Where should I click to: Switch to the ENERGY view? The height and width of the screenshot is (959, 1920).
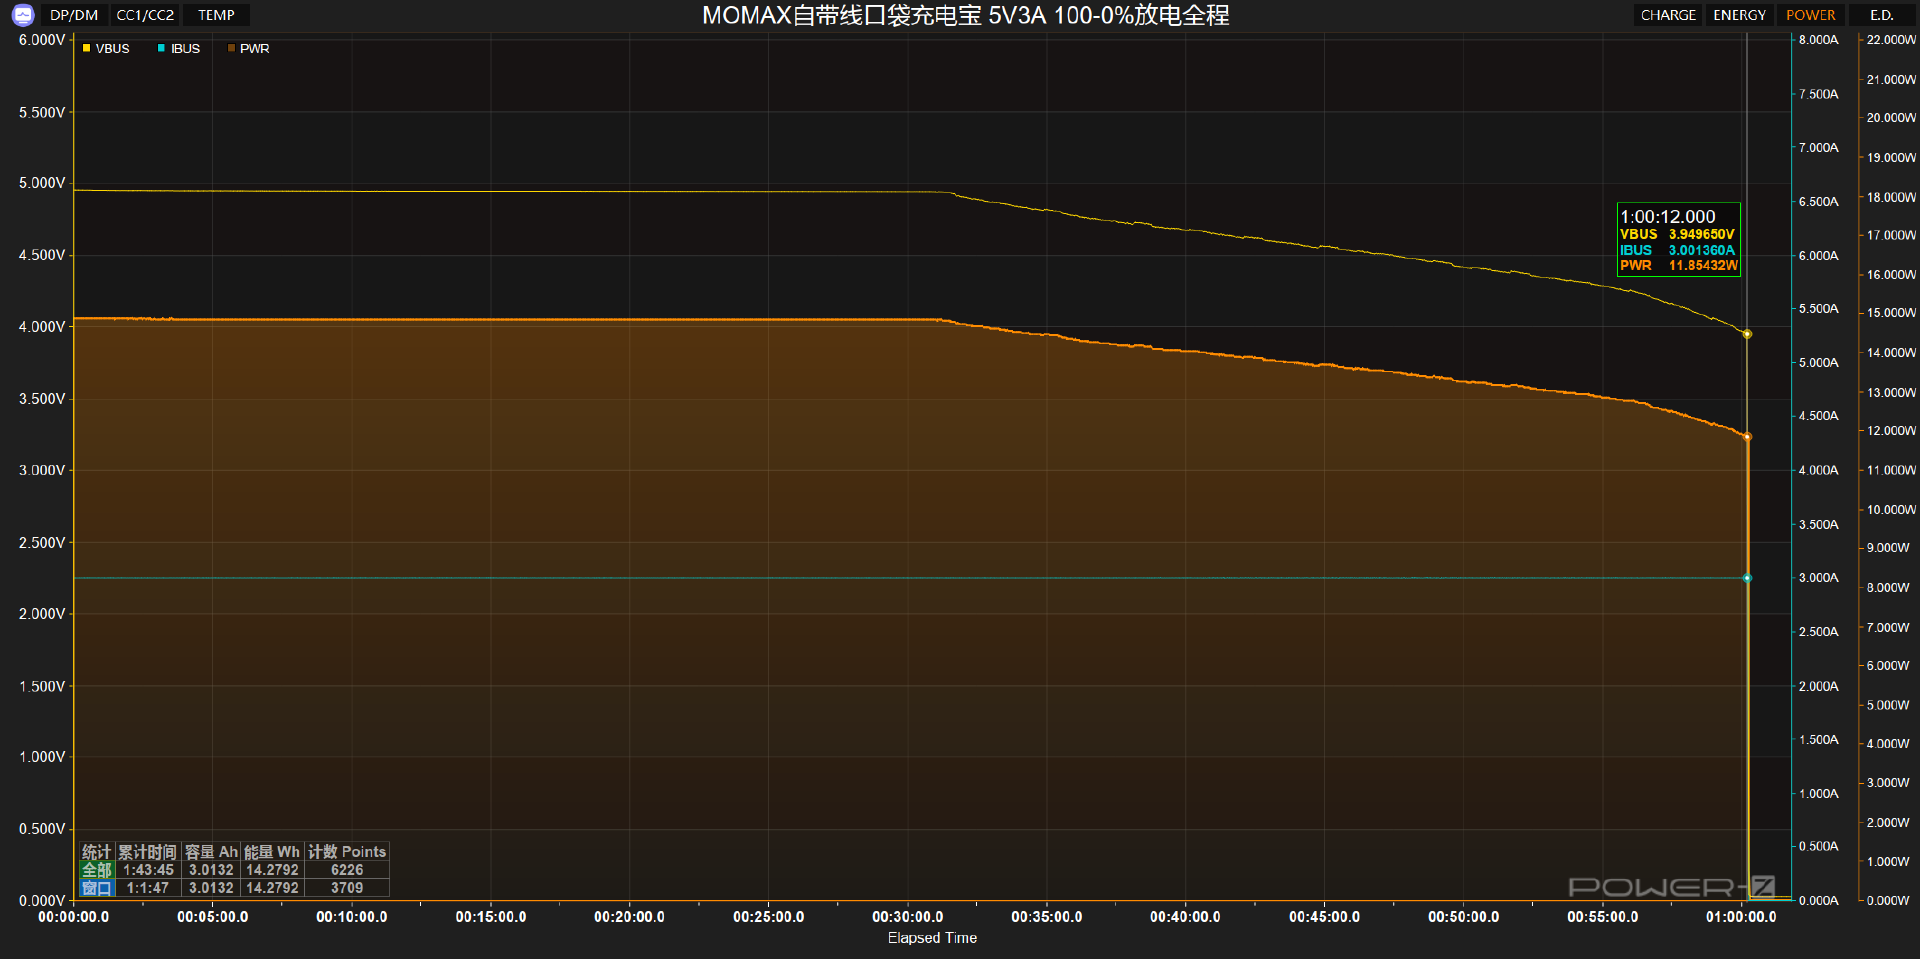pyautogui.click(x=1739, y=15)
